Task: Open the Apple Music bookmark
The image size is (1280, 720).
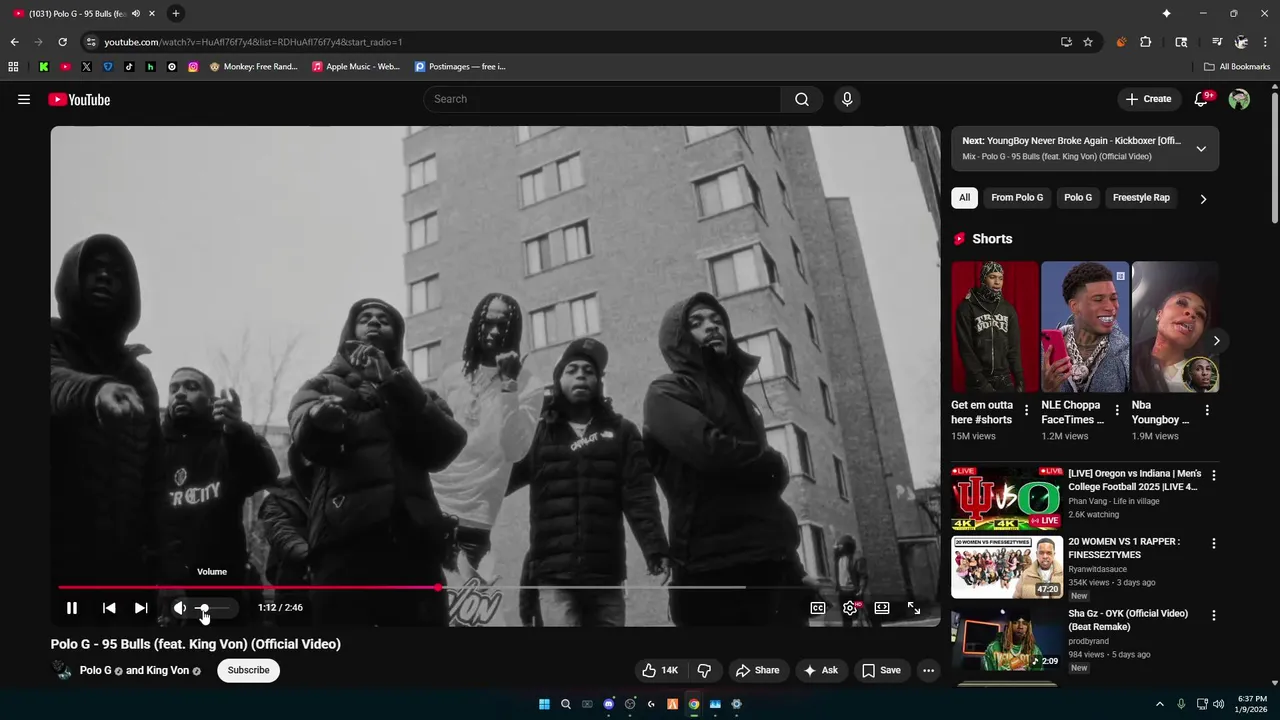Action: 356,67
